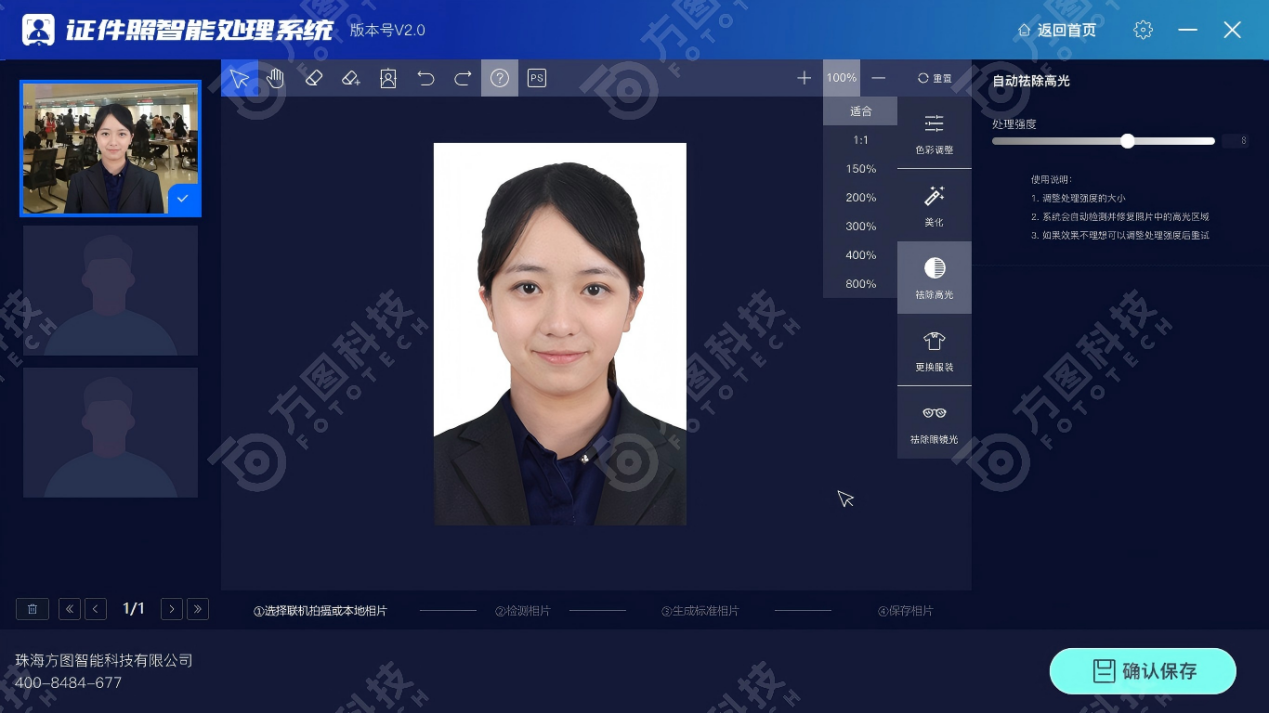Click step ①选择联机拍摄或本地相片
1269x713 pixels.
point(320,611)
